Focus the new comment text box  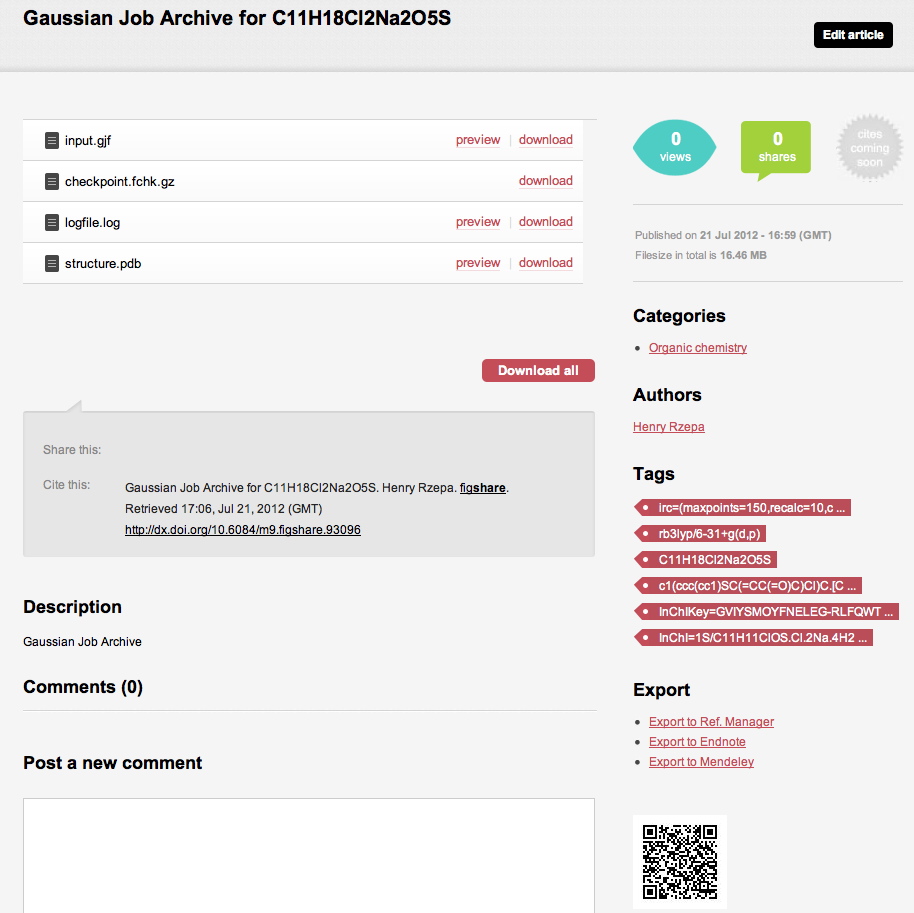(308, 854)
